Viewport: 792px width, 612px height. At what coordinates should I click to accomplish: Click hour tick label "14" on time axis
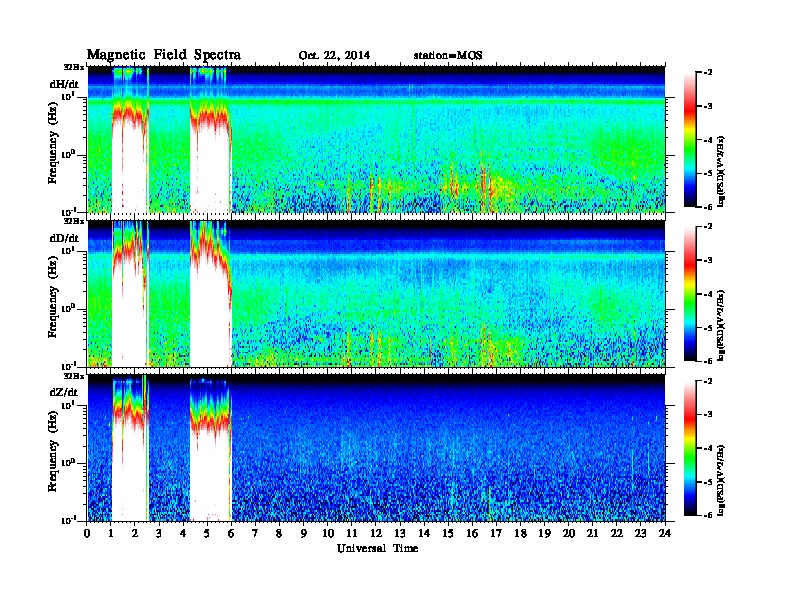tap(424, 534)
